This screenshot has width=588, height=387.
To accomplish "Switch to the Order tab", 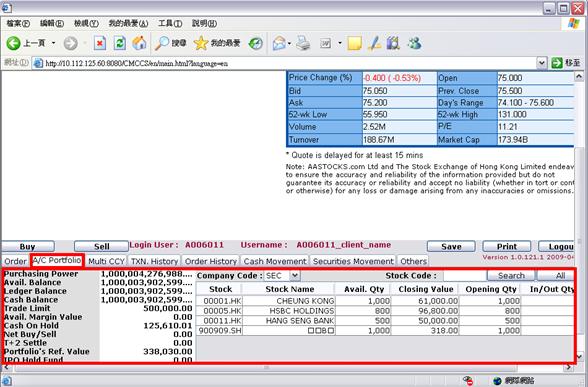I will click(15, 261).
